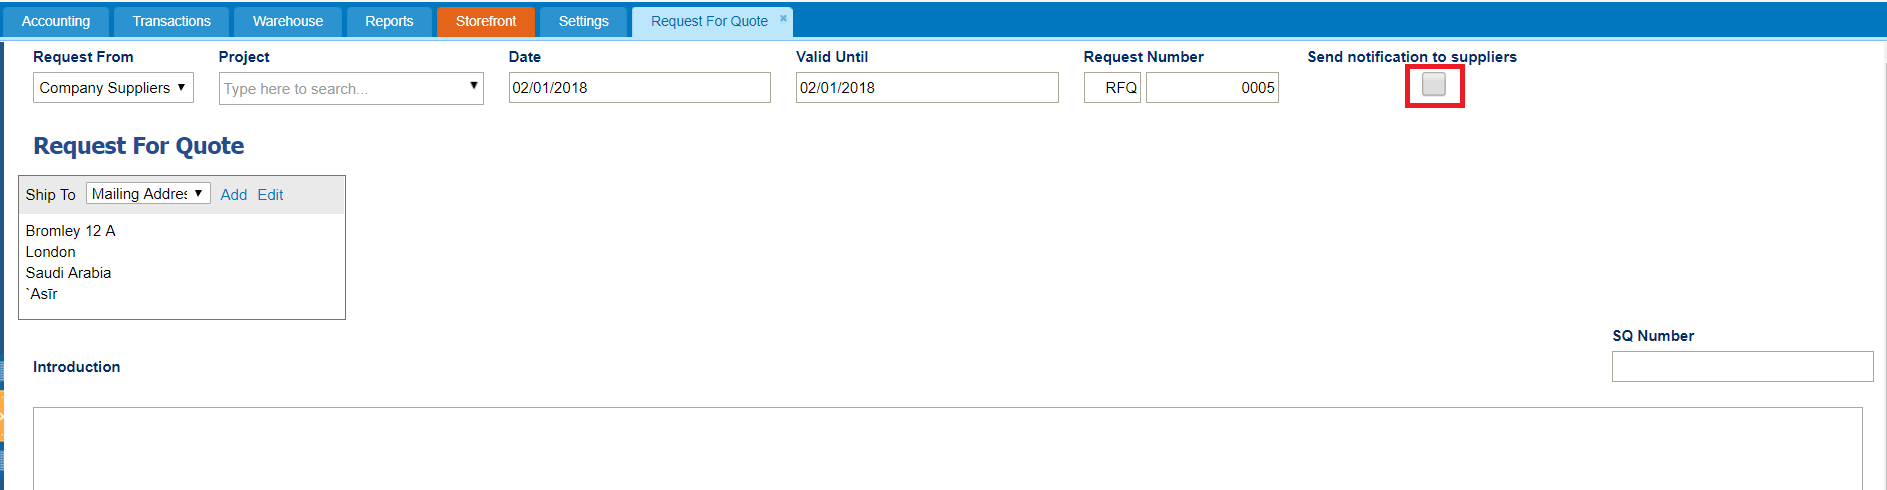1887x490 pixels.
Task: Click into the Valid Until field
Action: 927,88
